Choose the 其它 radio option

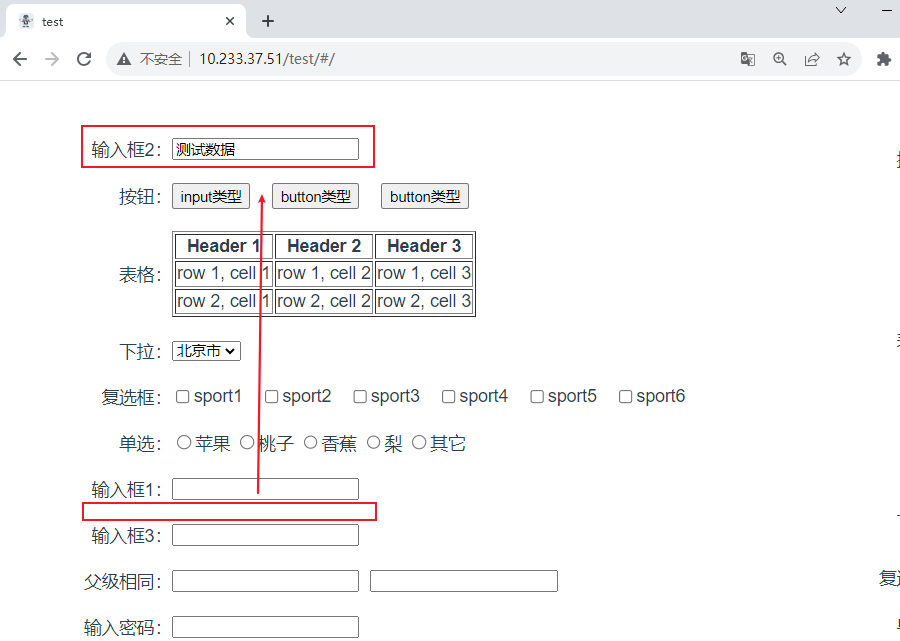(419, 442)
